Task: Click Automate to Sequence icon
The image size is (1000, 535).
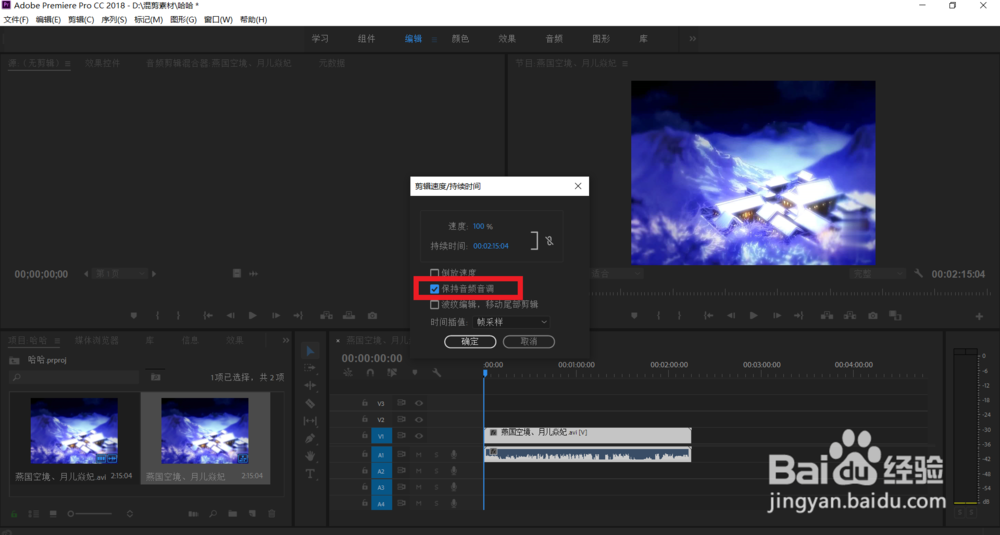Action: coord(193,514)
